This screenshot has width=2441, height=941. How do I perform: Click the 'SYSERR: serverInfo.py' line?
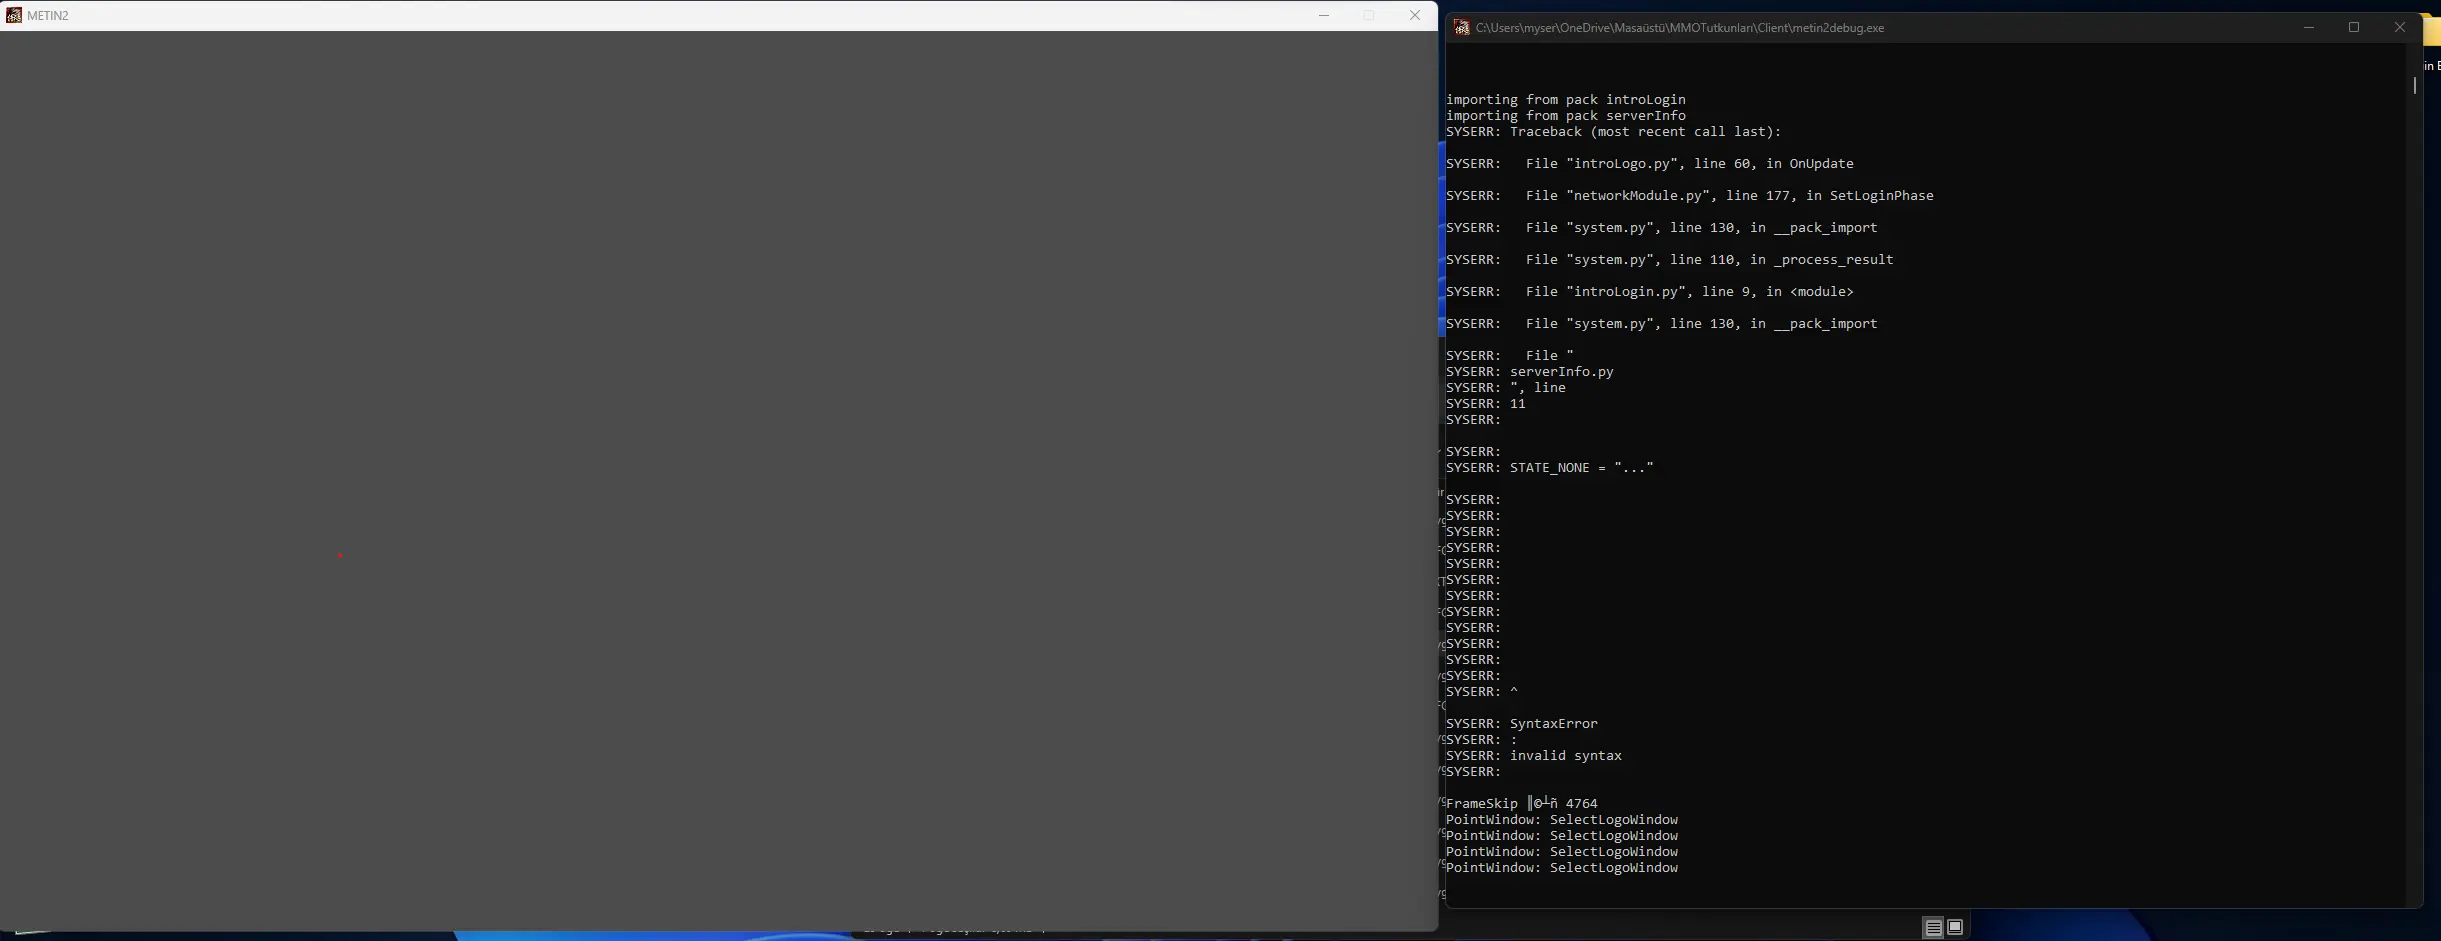[1530, 372]
